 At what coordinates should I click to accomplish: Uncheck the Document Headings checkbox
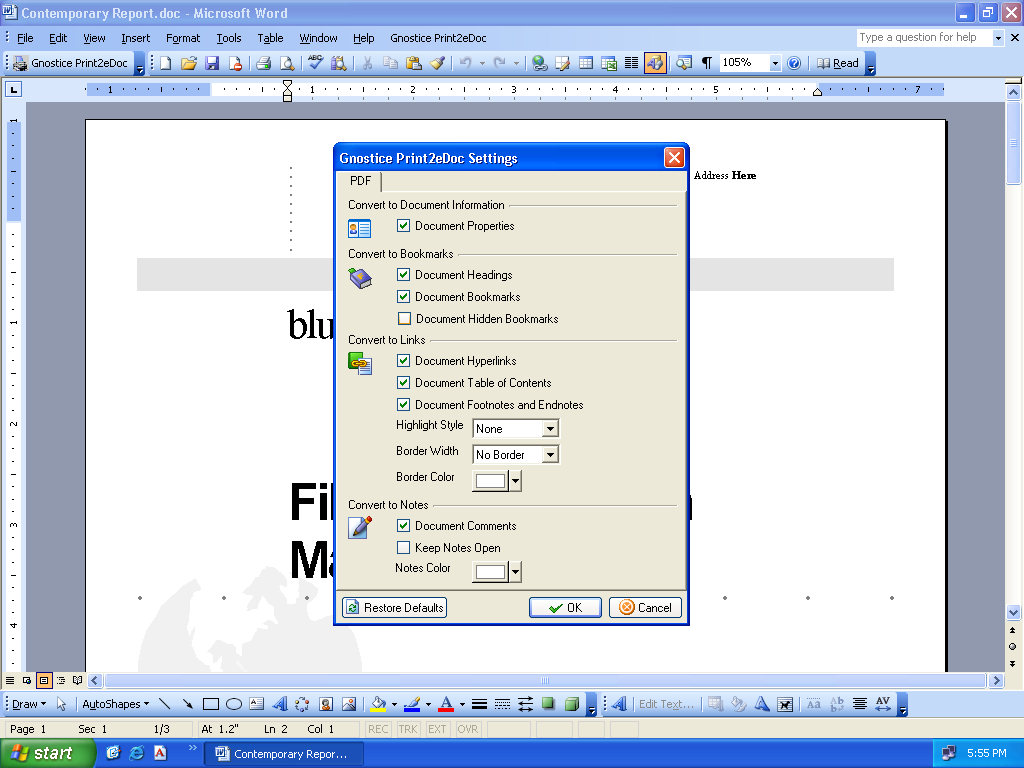pyautogui.click(x=404, y=275)
